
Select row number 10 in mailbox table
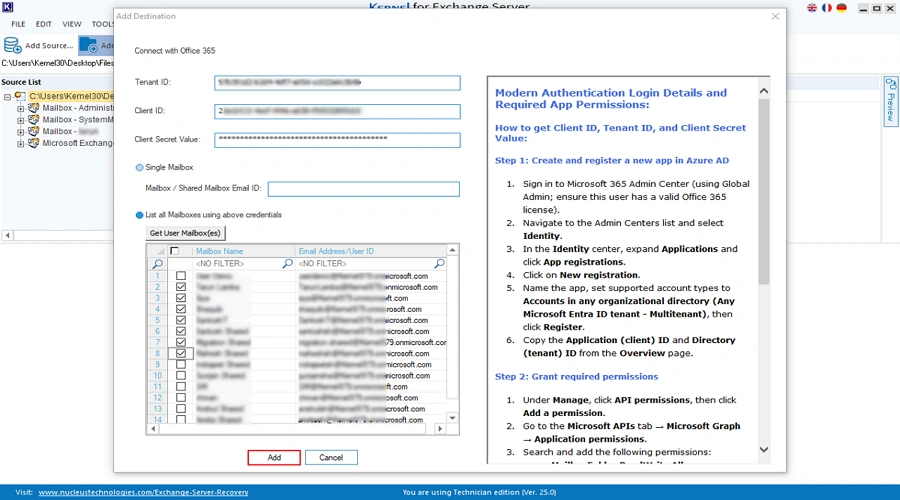[158, 375]
